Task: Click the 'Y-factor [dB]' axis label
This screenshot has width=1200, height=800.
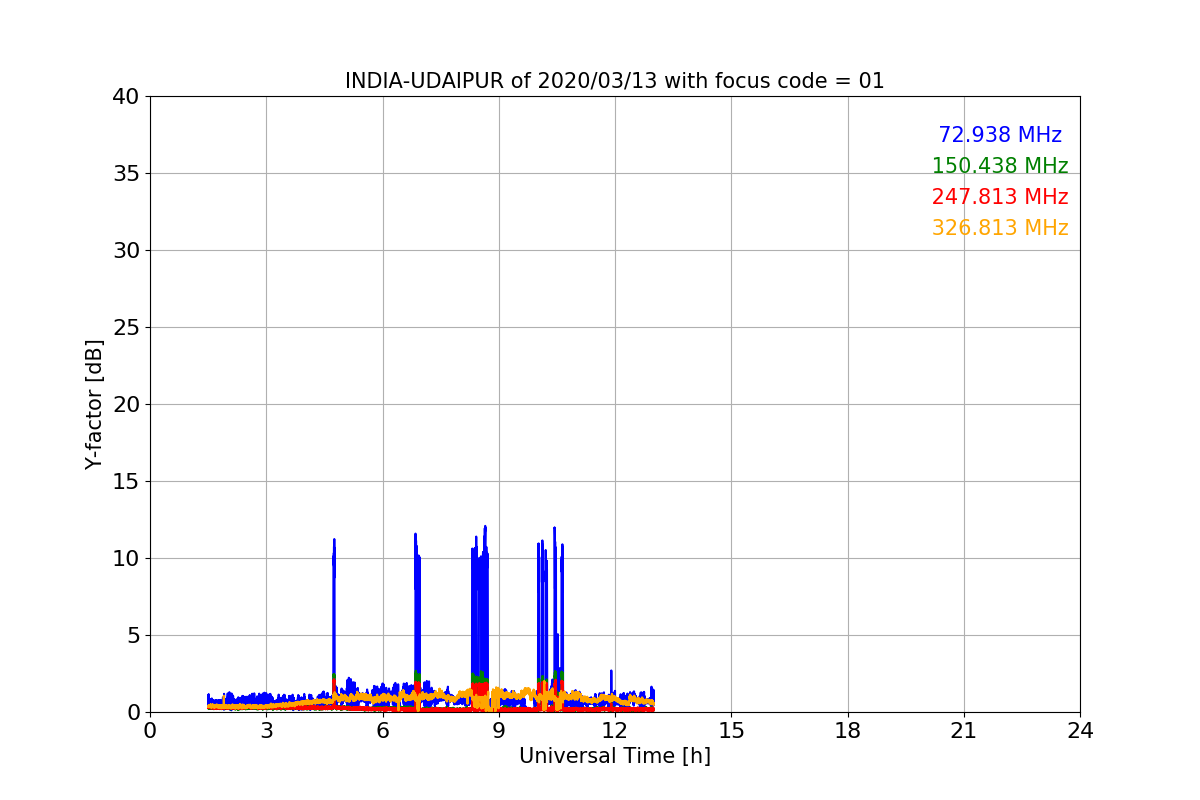Action: pos(94,404)
